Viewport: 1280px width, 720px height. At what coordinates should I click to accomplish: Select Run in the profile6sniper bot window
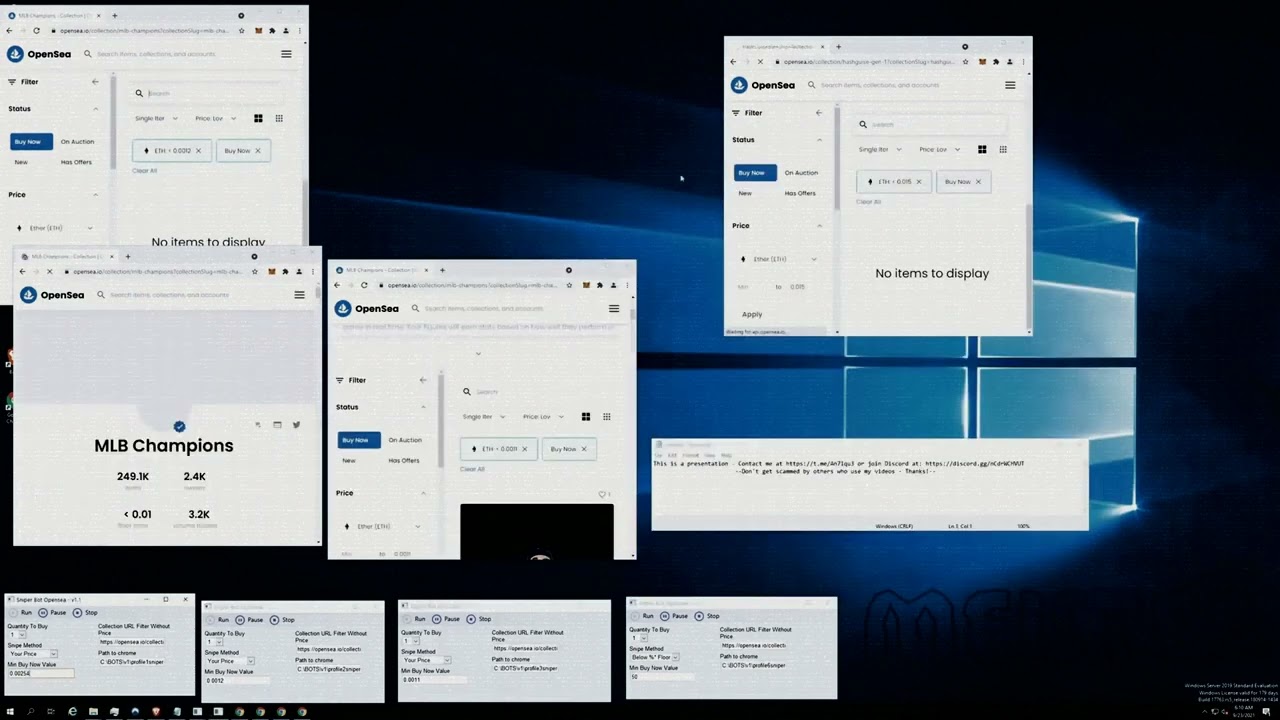tap(643, 616)
